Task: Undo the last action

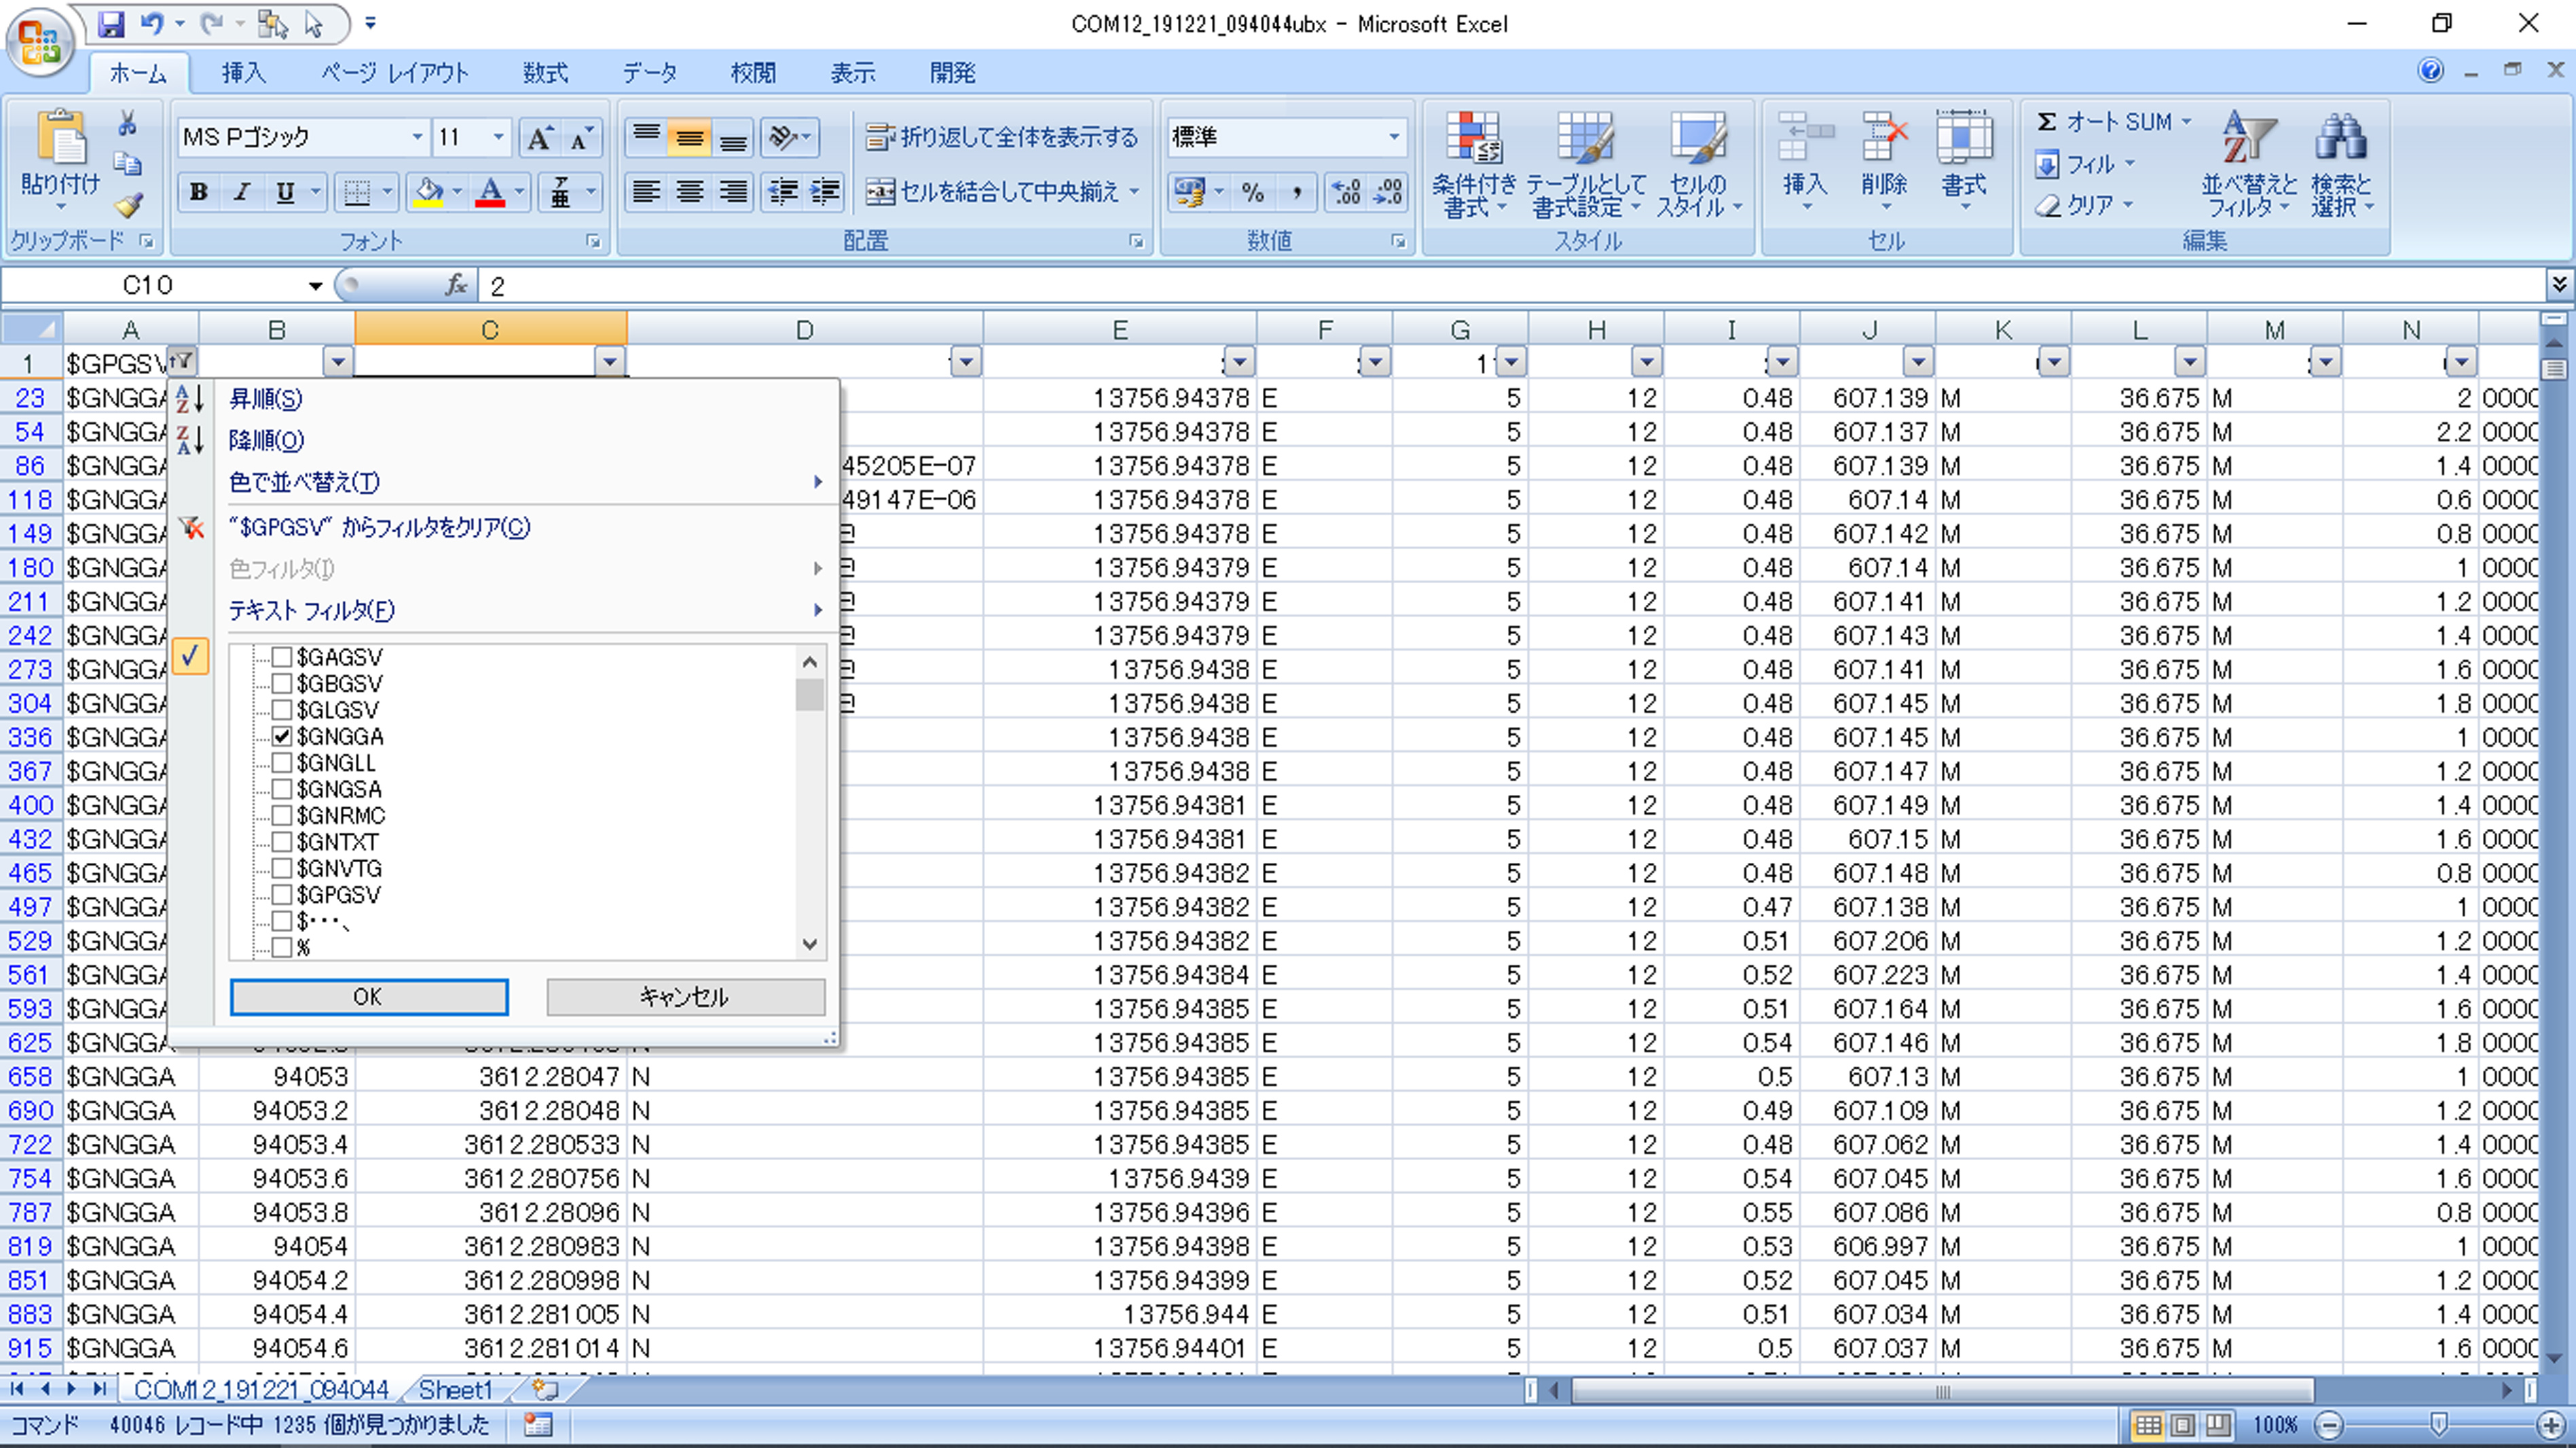Action: [x=152, y=23]
